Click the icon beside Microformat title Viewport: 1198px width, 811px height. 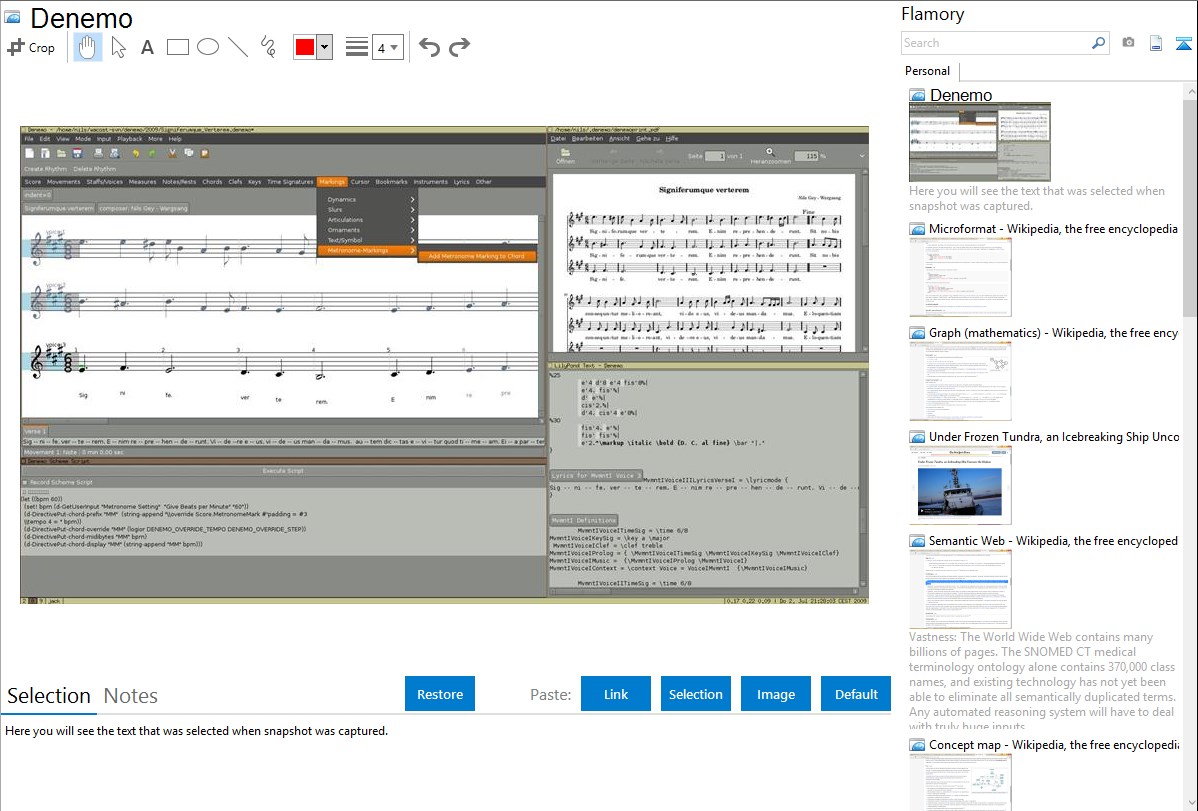point(917,229)
